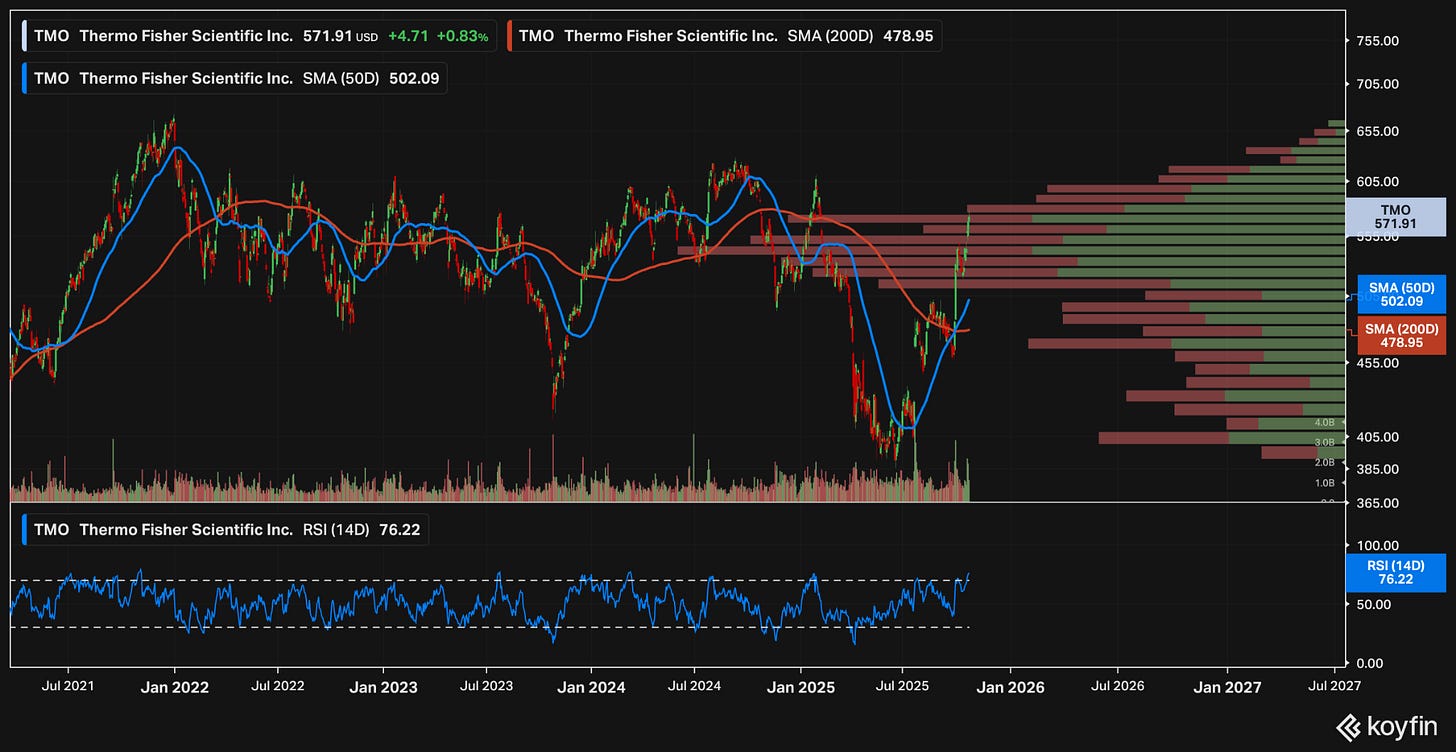Click the 2.0B volume profile label
The image size is (1456, 752).
tap(1325, 462)
